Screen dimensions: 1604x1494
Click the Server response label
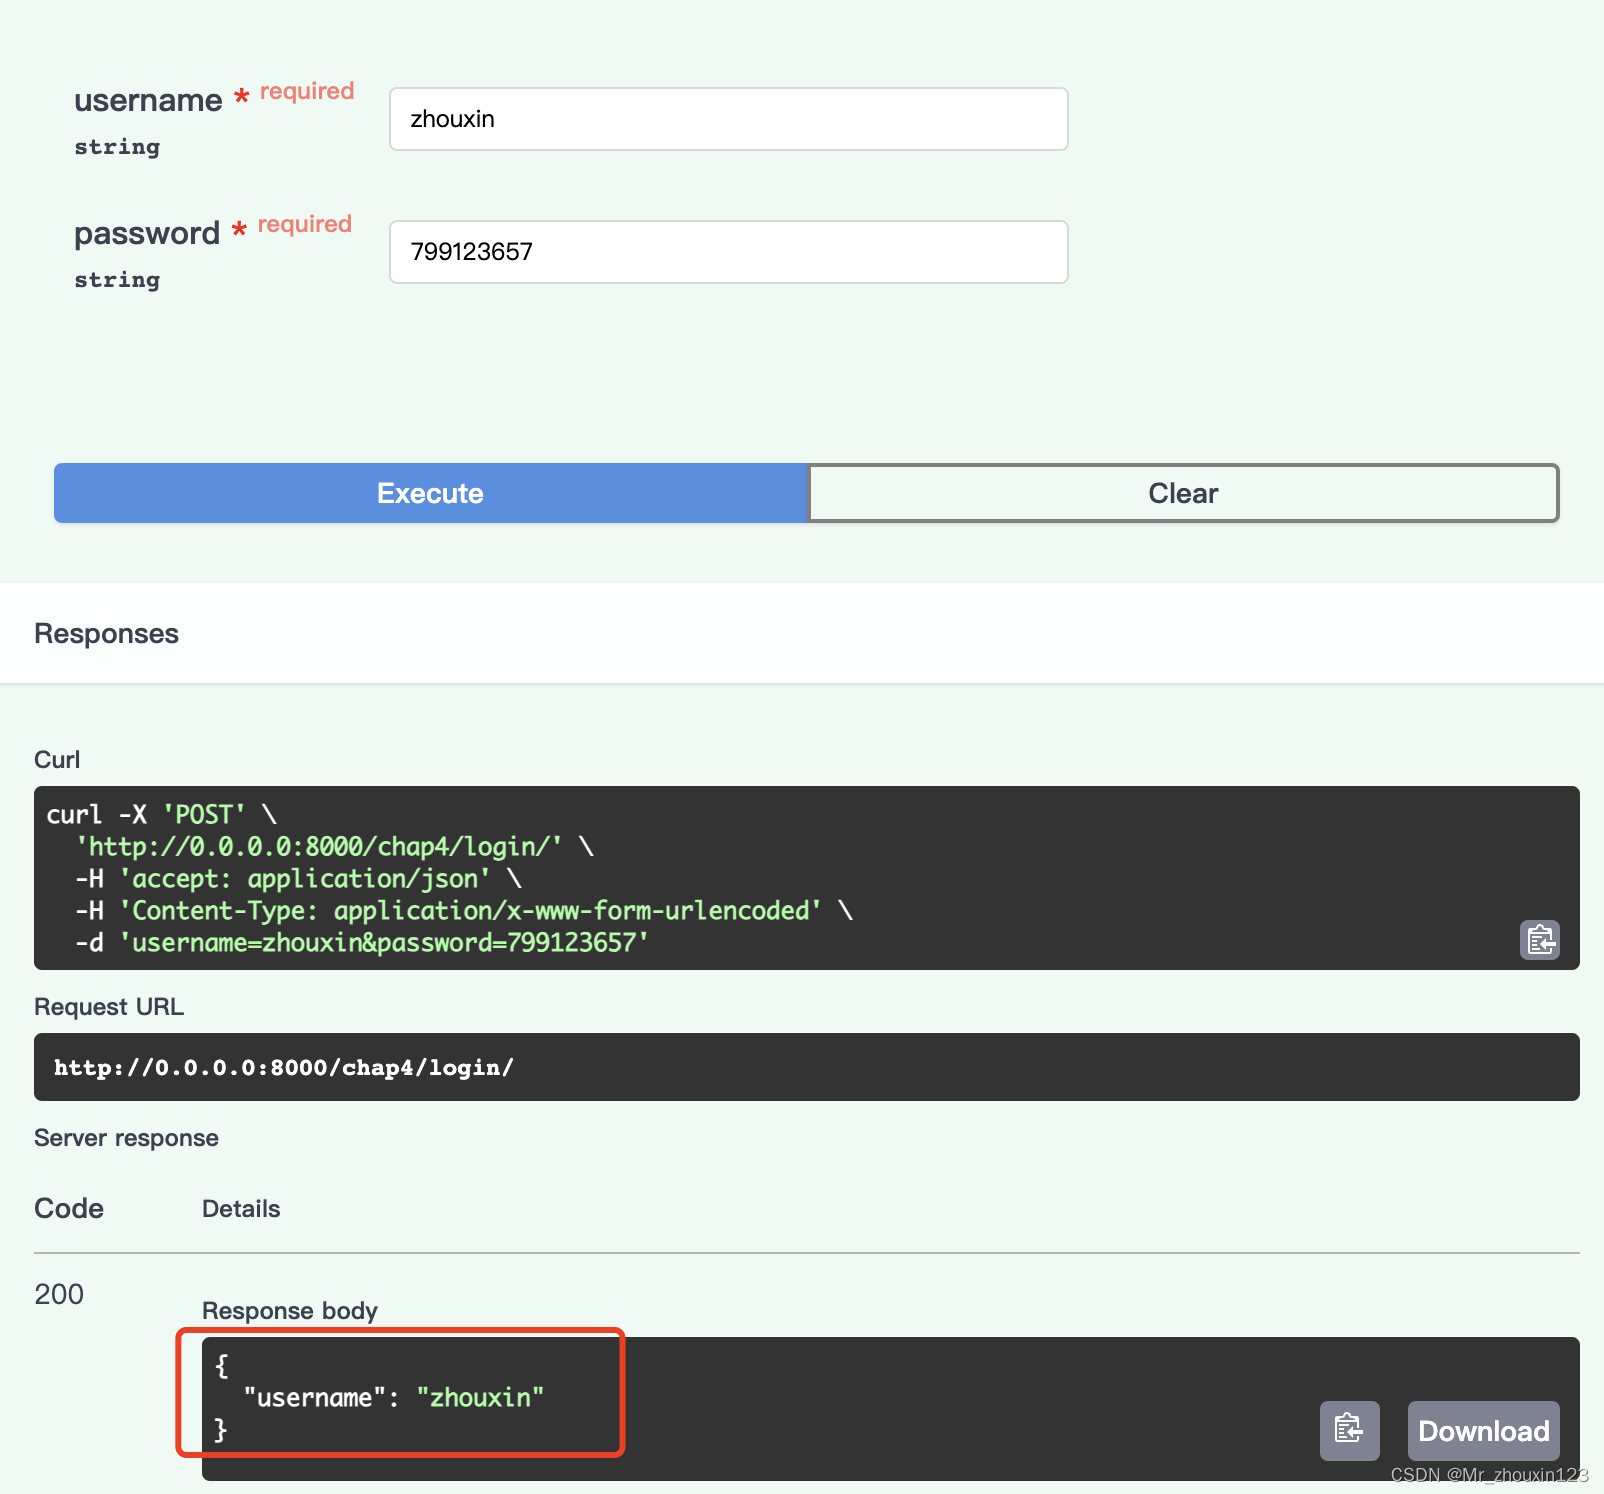126,1138
